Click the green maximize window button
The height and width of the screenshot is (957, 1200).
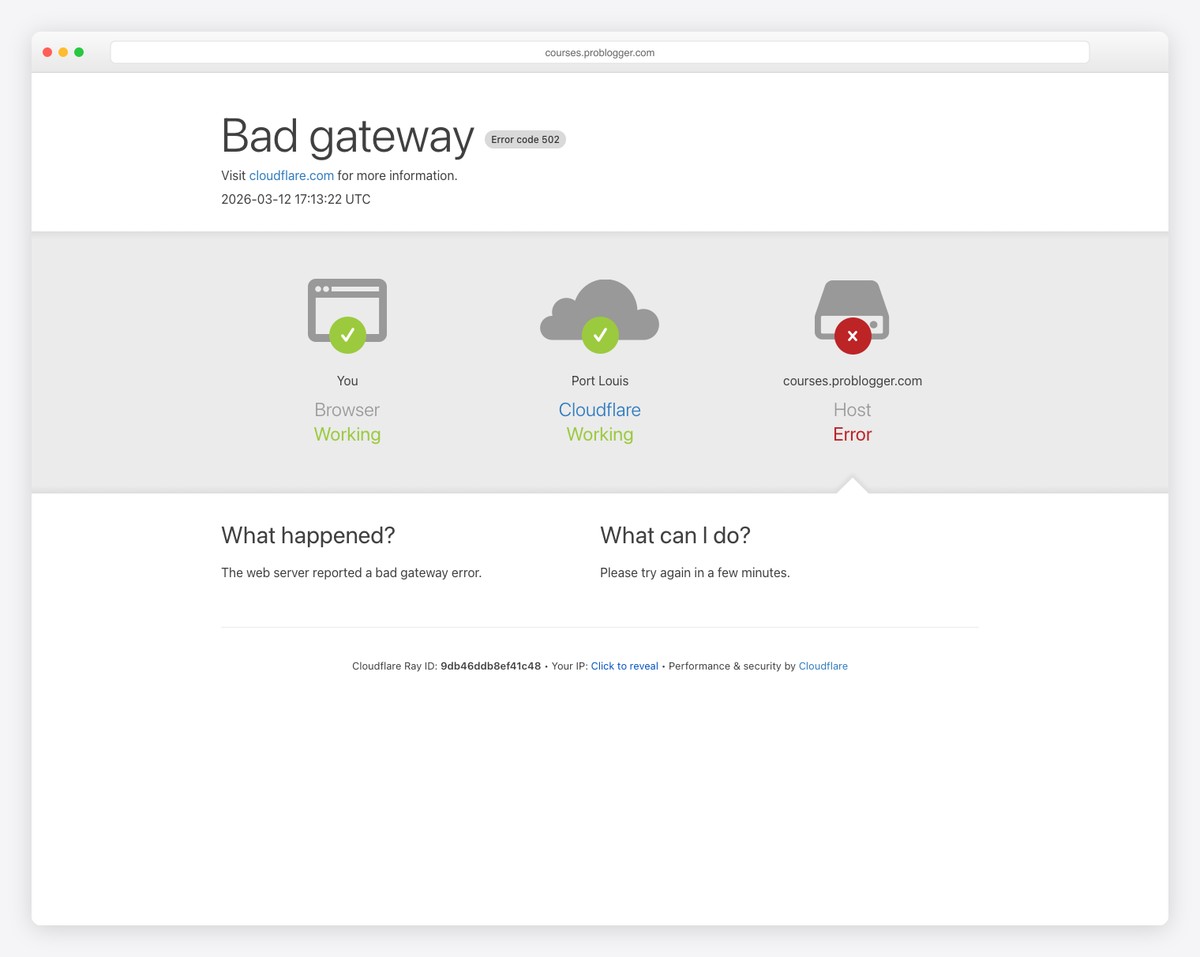click(79, 52)
